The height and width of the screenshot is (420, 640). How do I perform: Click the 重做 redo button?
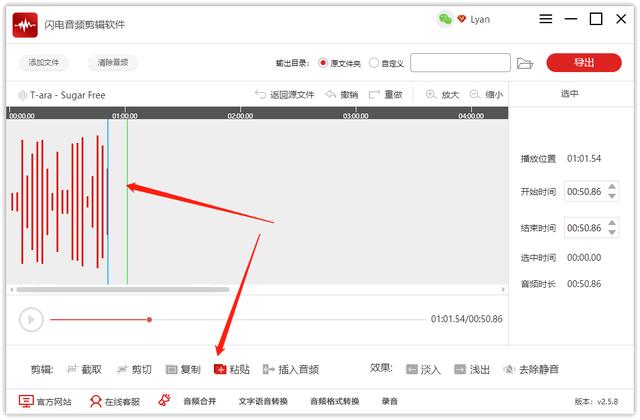(x=385, y=95)
